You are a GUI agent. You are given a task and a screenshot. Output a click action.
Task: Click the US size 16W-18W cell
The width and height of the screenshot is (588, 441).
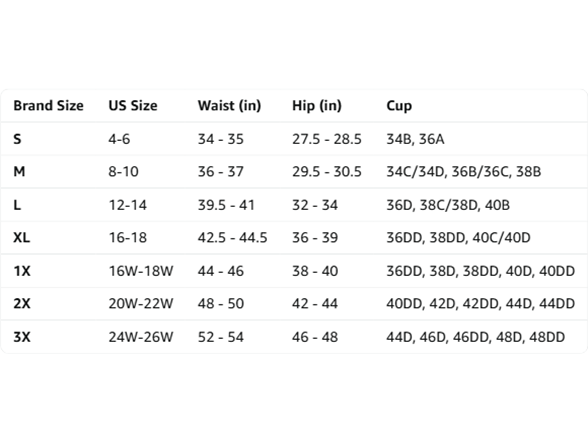[x=141, y=271]
